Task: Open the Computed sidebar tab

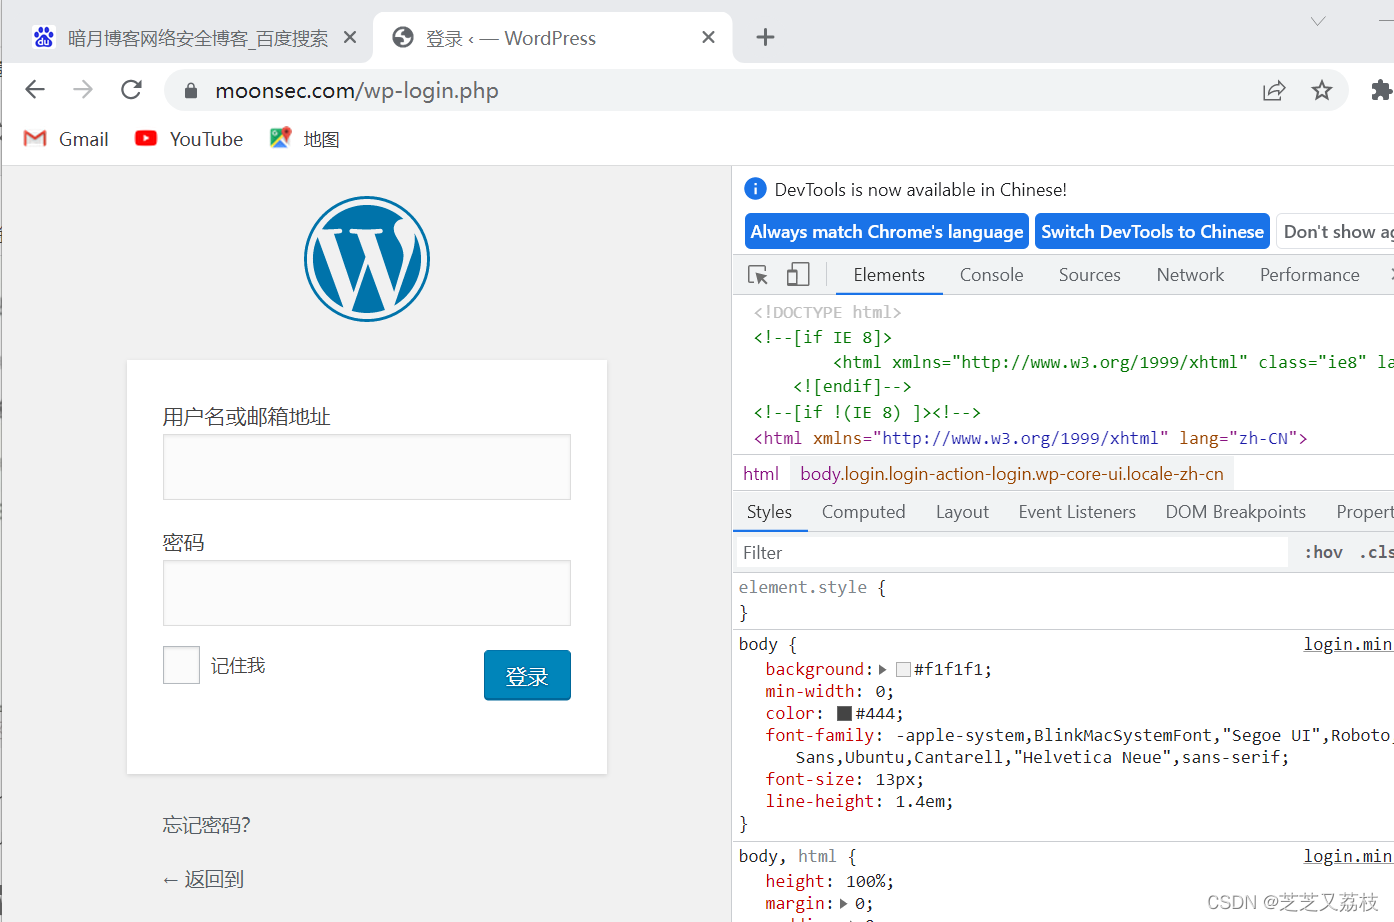Action: 863,512
